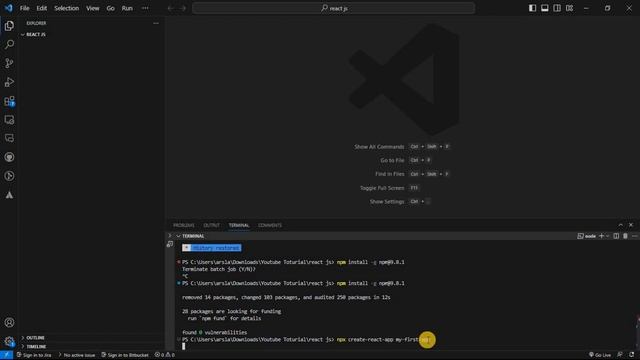This screenshot has width=640, height=360.
Task: Open the Remote Explorer view
Action: pos(9,120)
